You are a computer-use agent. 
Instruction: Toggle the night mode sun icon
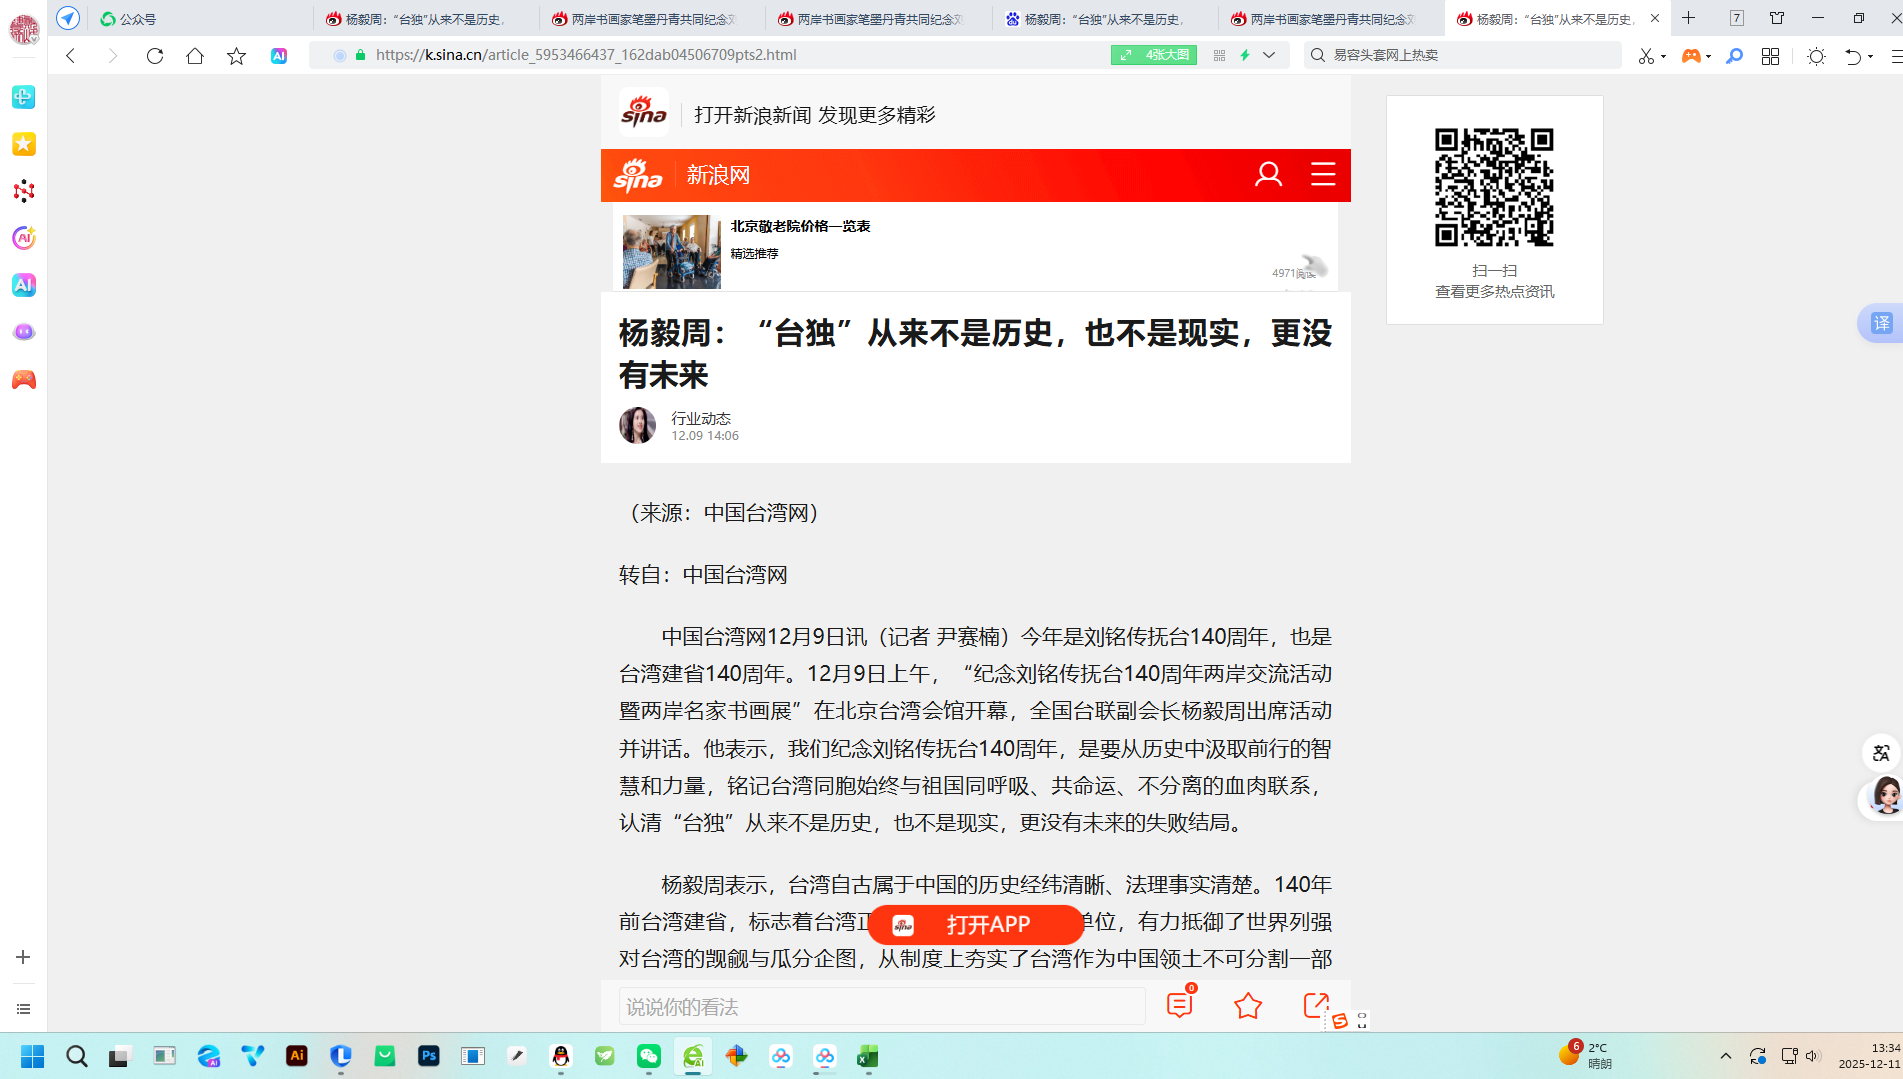pyautogui.click(x=1816, y=56)
